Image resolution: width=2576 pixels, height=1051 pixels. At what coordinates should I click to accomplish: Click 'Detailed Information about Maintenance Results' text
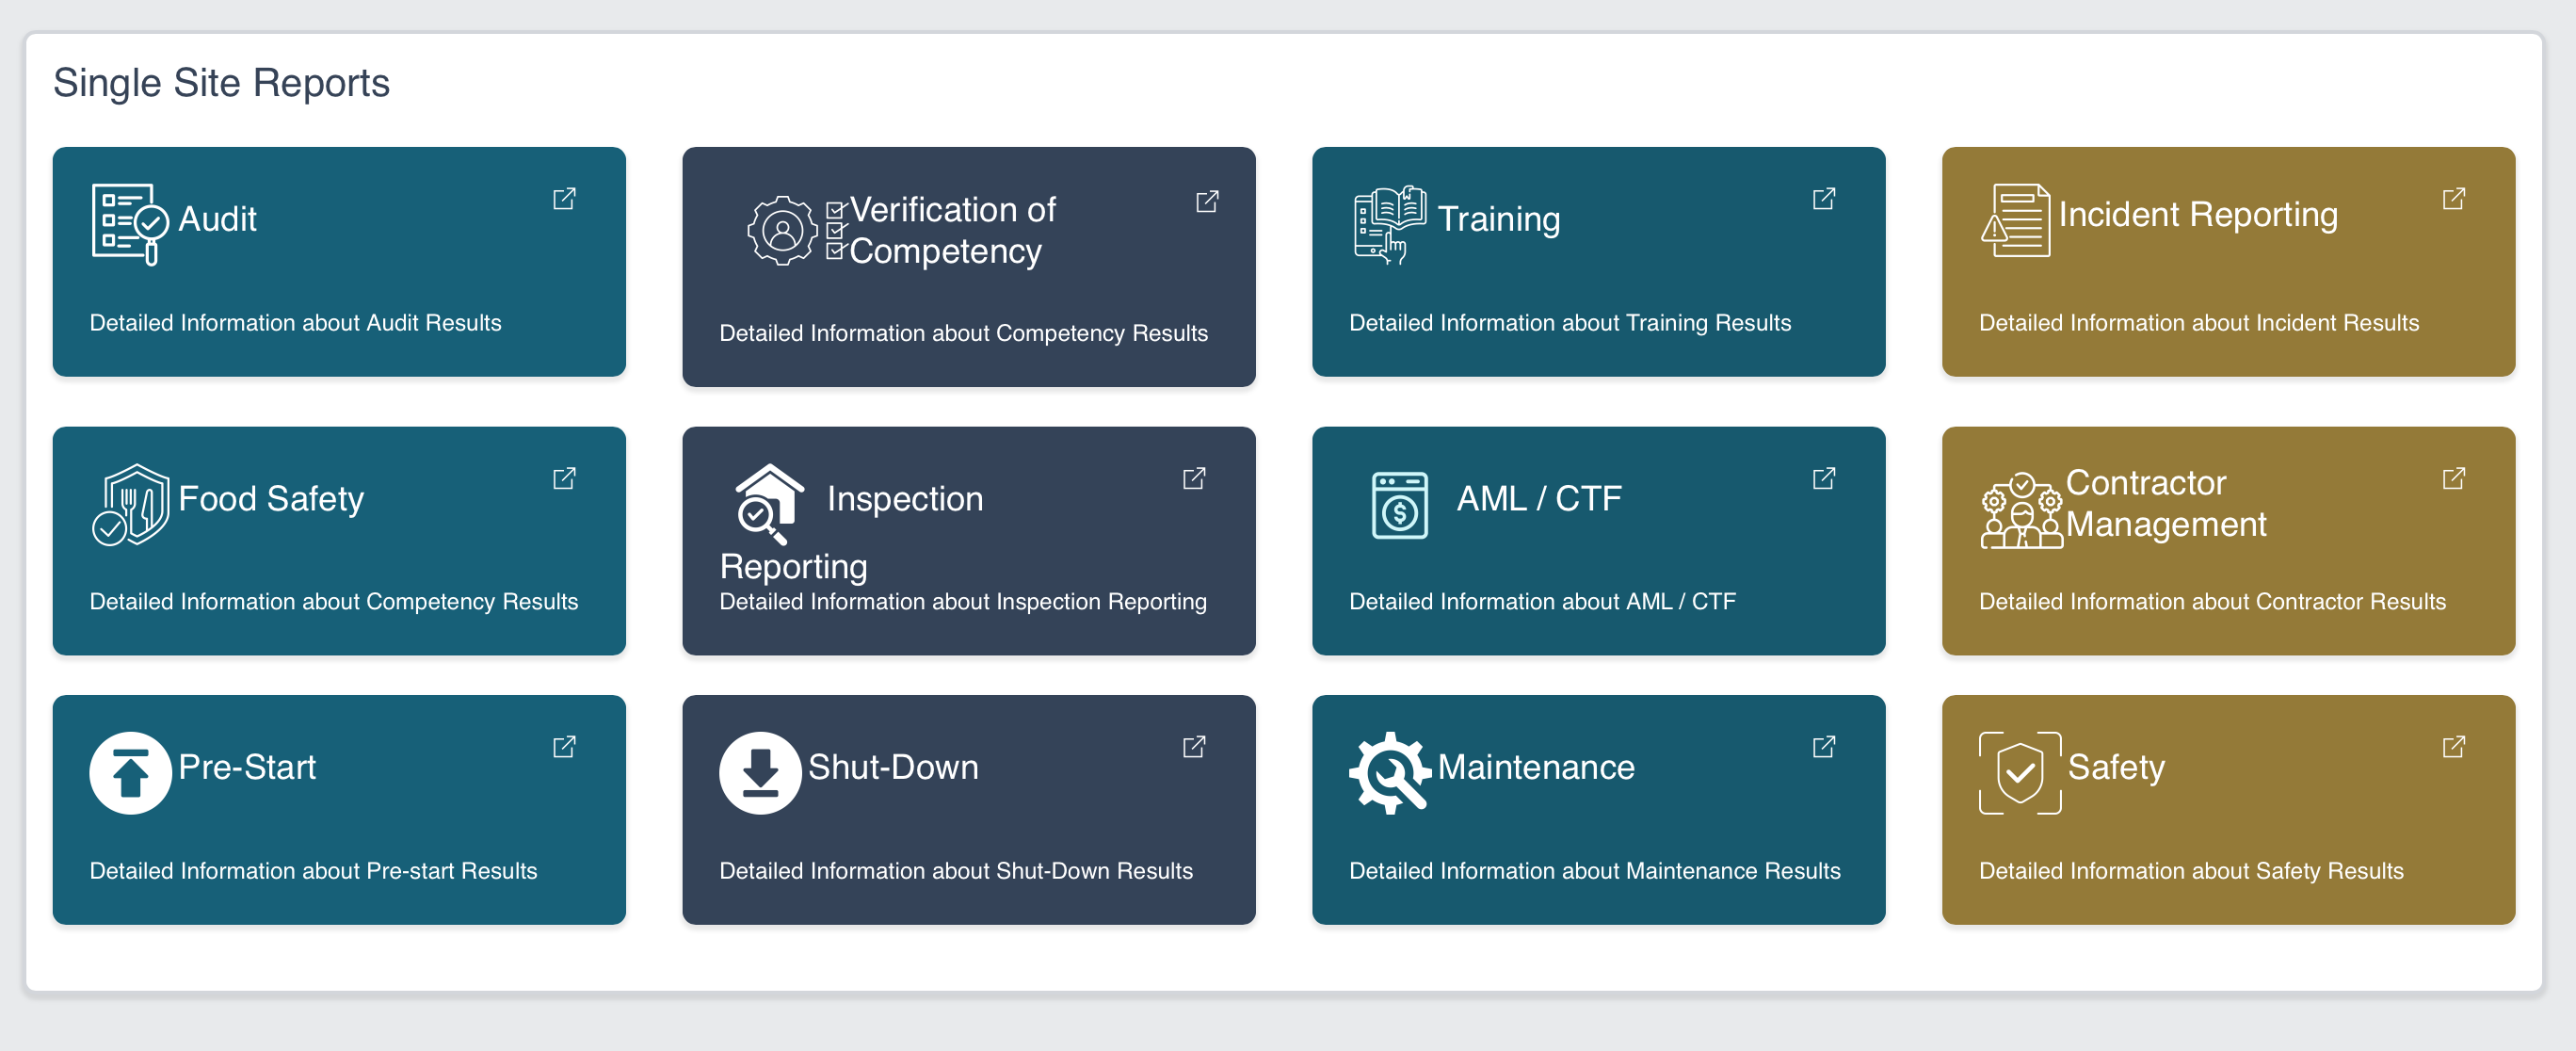(1595, 871)
